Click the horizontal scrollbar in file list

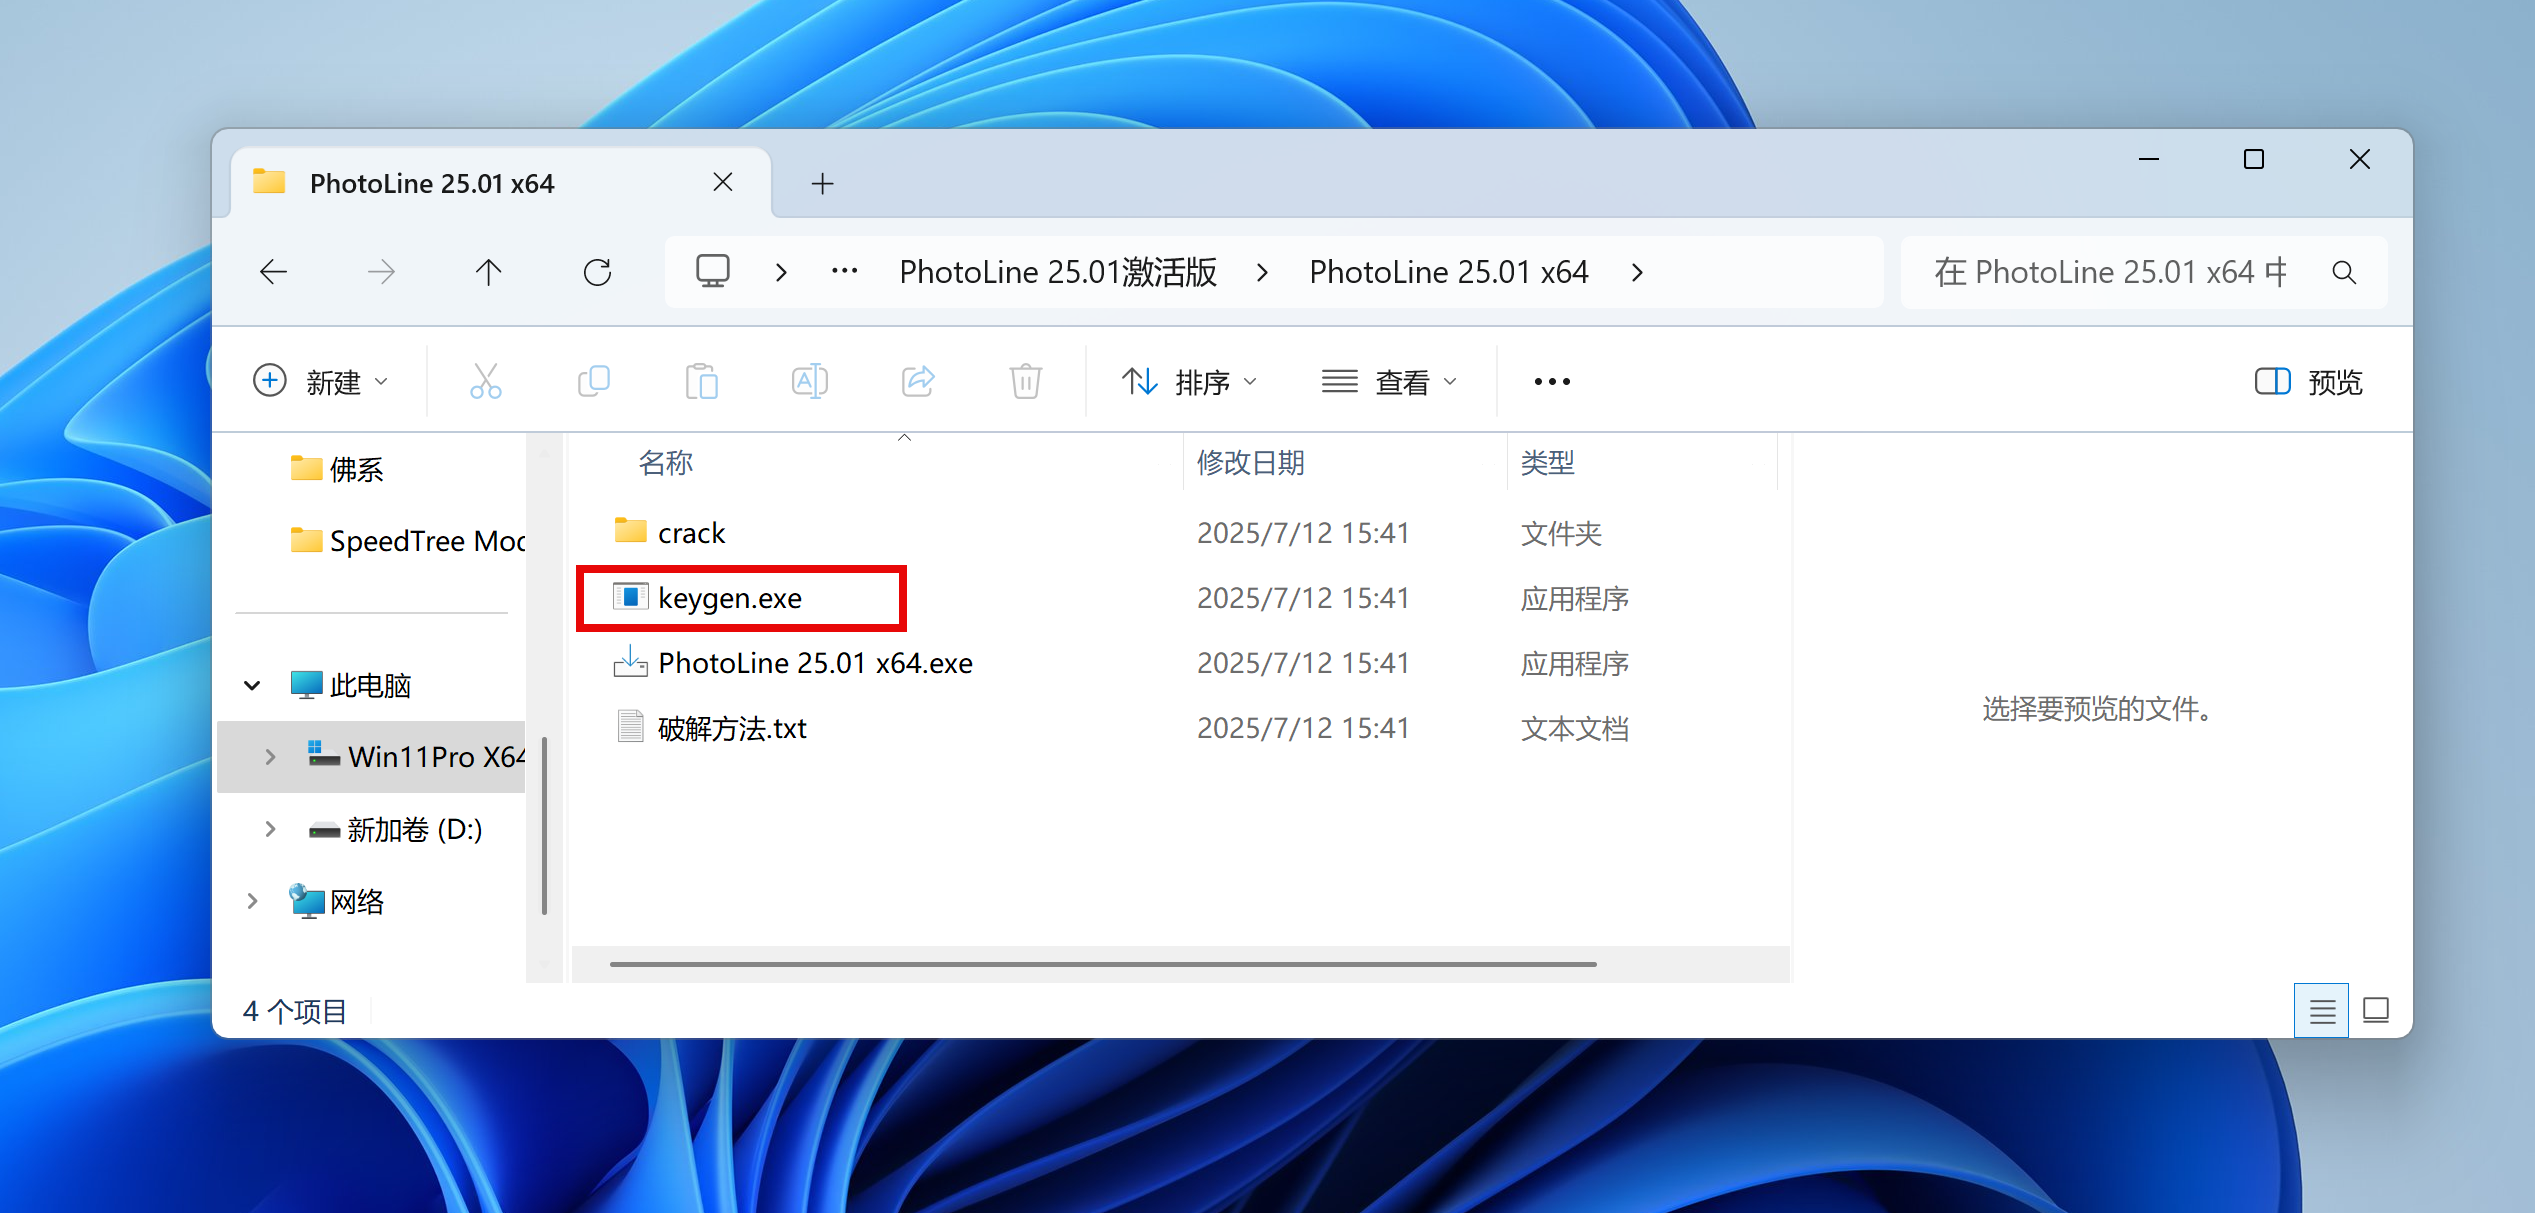[x=1102, y=964]
